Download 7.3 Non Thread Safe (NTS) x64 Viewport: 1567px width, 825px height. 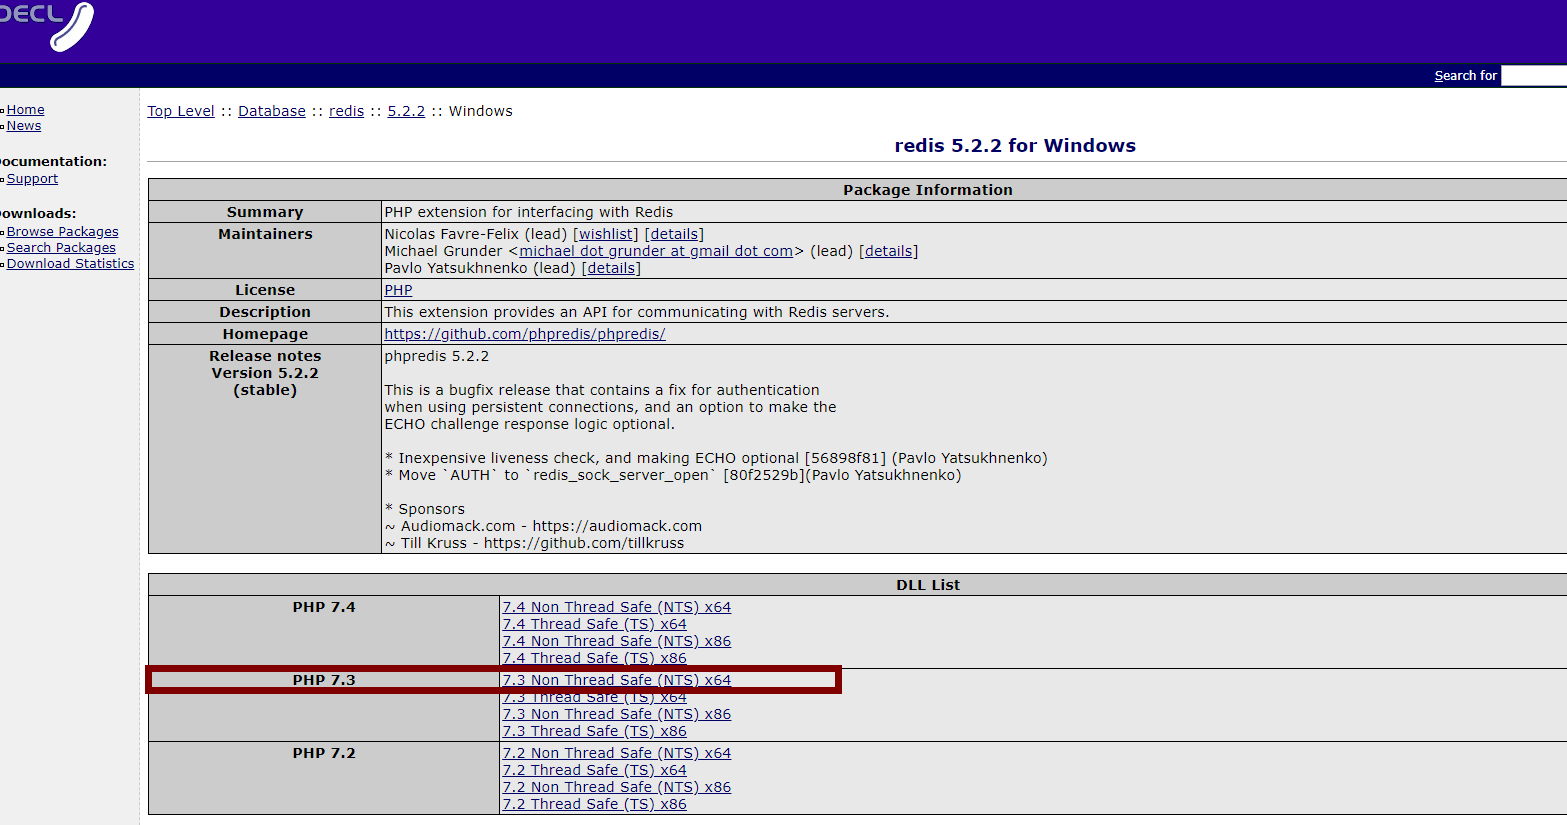[617, 680]
